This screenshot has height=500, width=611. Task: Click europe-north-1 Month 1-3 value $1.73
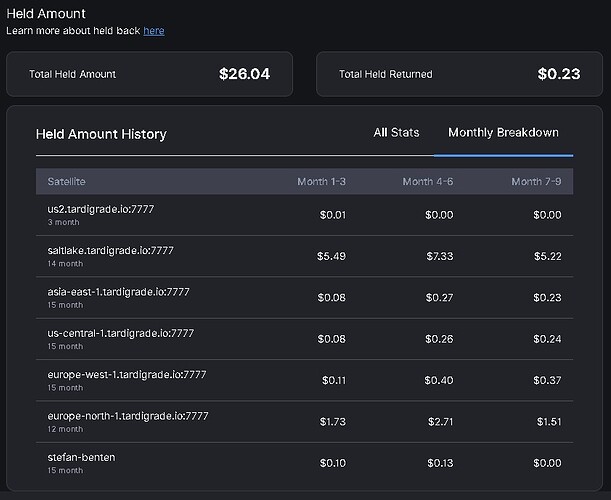[x=333, y=422]
